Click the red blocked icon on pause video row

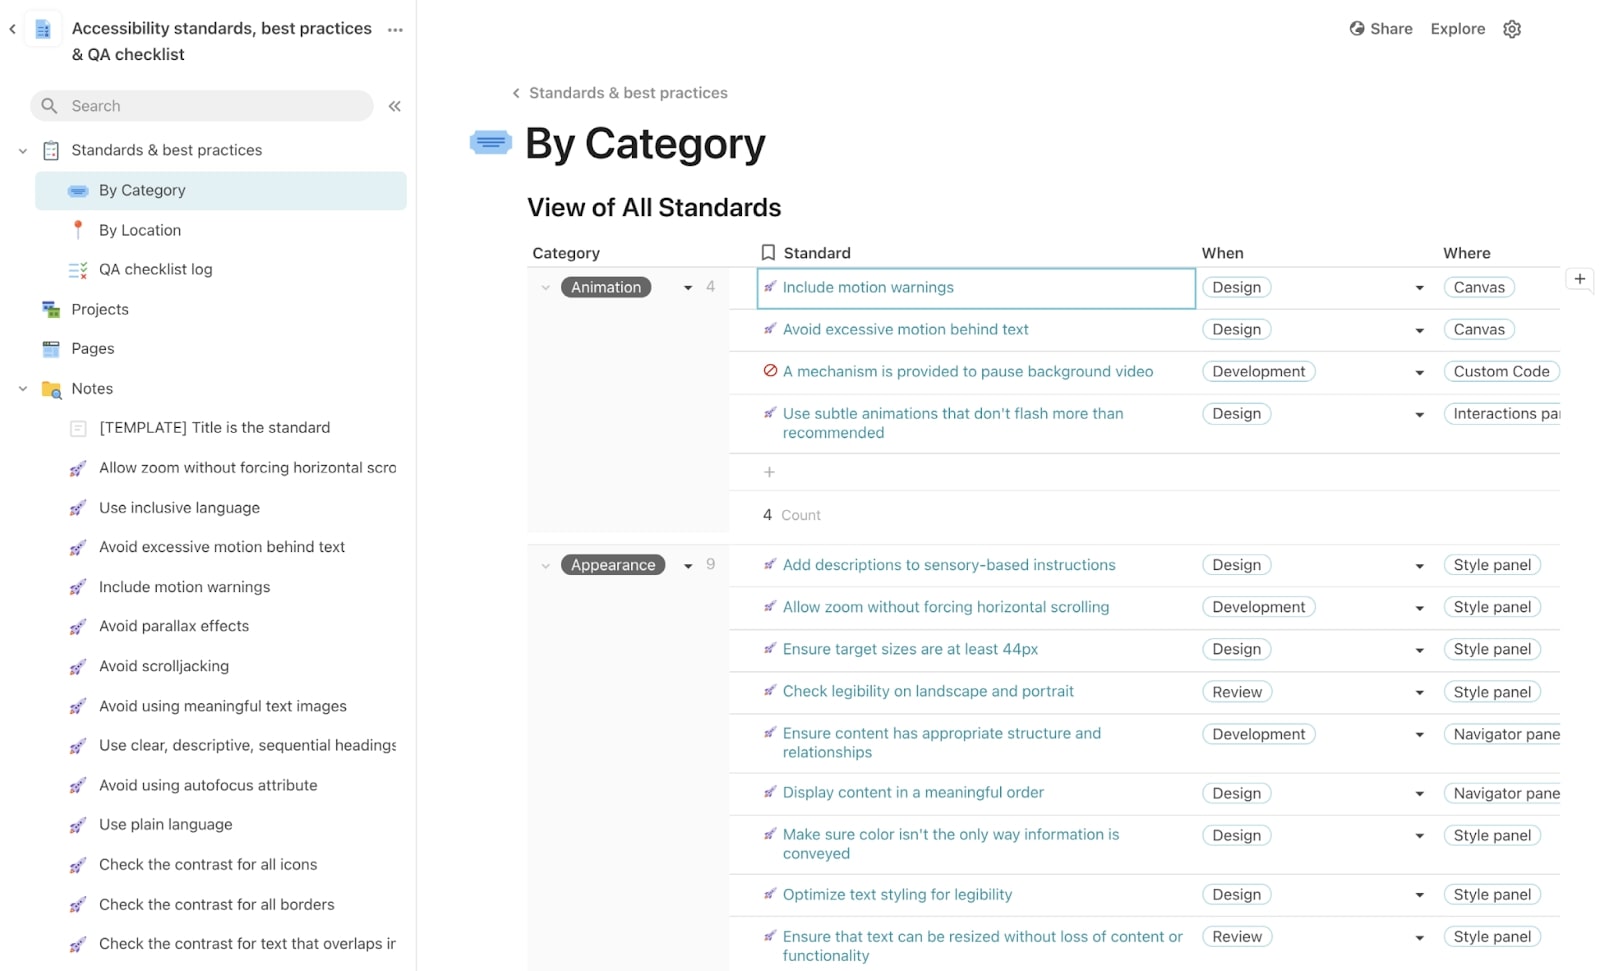tap(770, 371)
